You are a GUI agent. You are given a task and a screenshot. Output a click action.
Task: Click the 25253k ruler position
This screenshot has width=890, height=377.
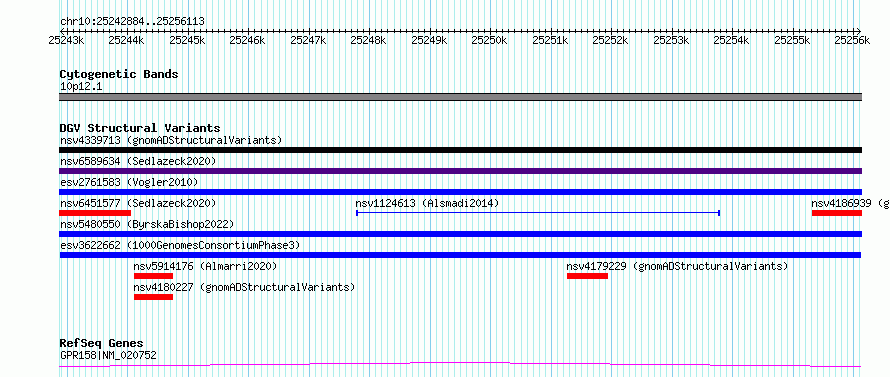point(671,40)
